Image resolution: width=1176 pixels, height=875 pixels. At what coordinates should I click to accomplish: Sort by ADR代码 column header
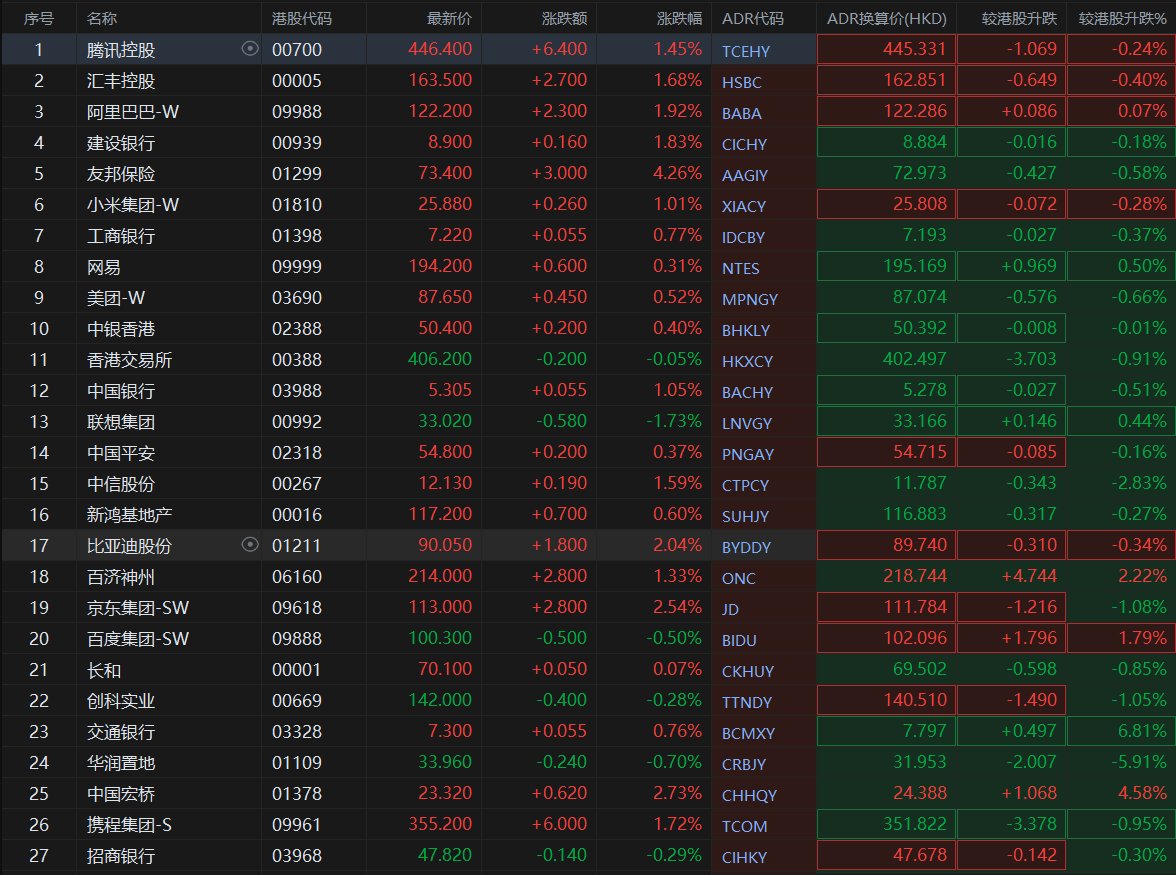[x=752, y=18]
